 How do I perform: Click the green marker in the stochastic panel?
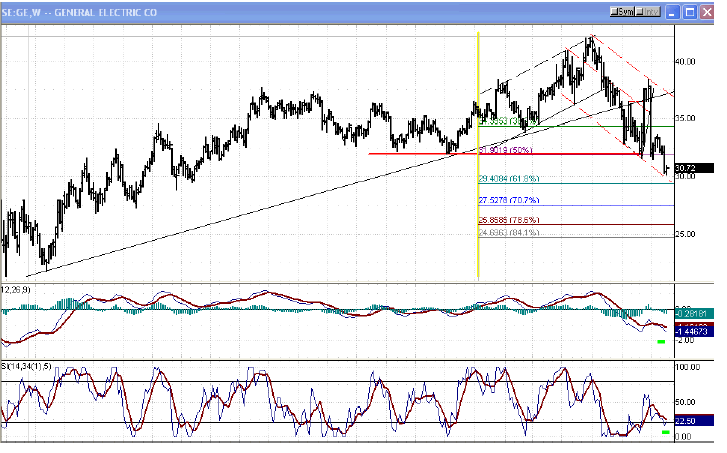pos(667,433)
